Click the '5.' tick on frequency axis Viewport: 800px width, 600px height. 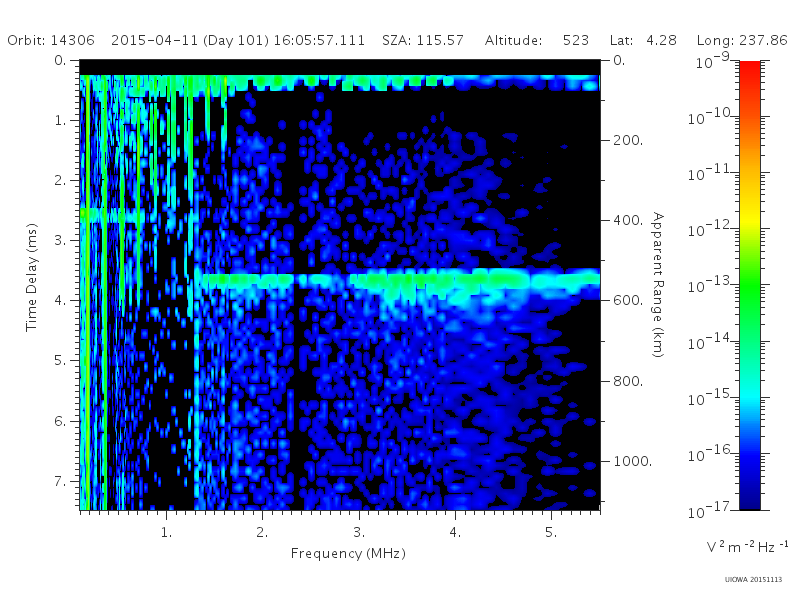(x=551, y=532)
